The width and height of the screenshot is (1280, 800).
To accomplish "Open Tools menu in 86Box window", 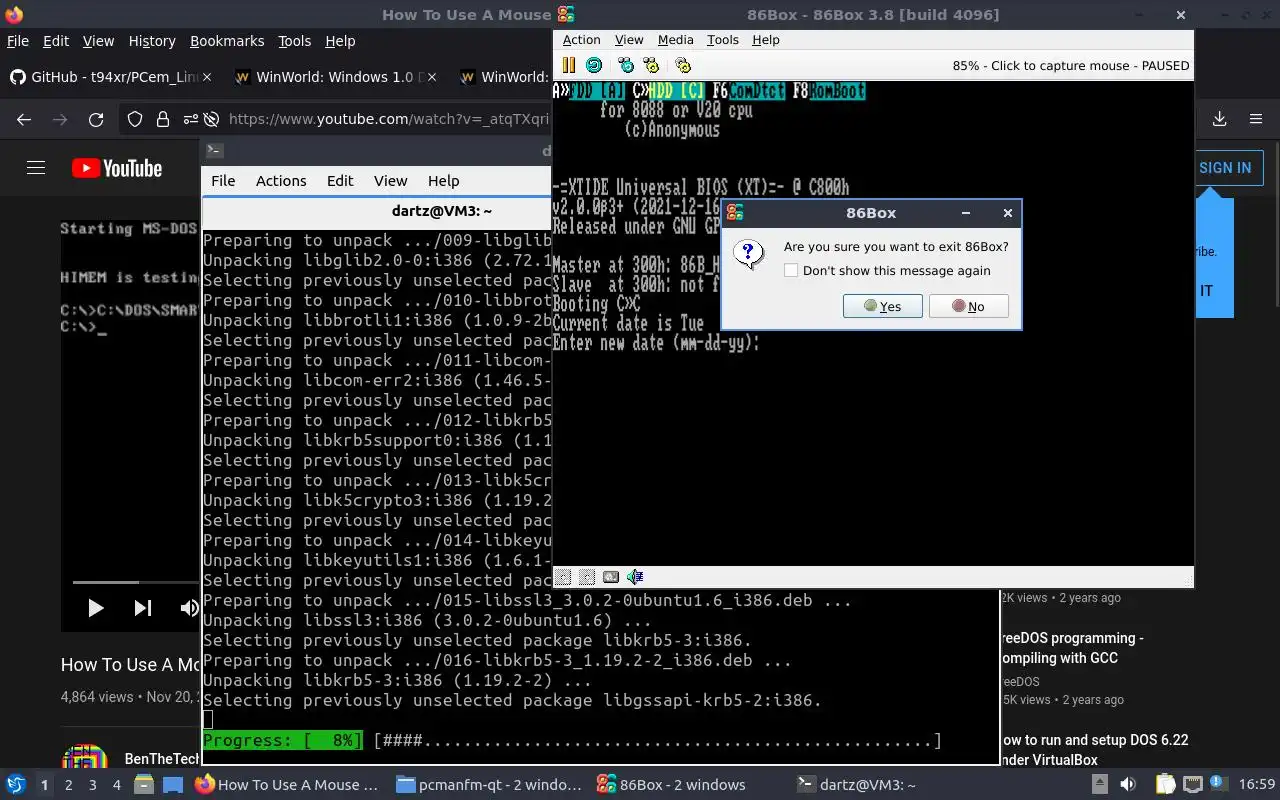I will click(x=722, y=40).
